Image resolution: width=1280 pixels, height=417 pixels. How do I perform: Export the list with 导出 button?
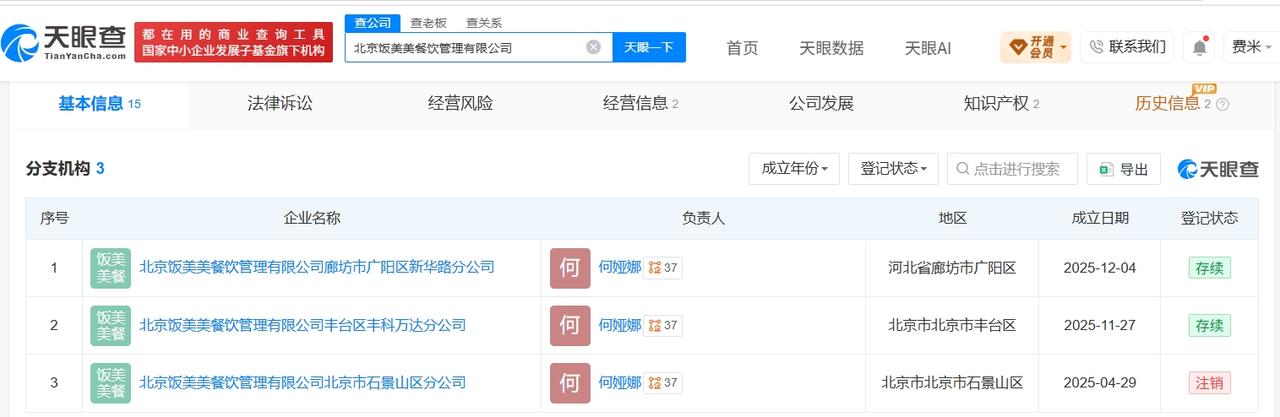pos(1124,169)
